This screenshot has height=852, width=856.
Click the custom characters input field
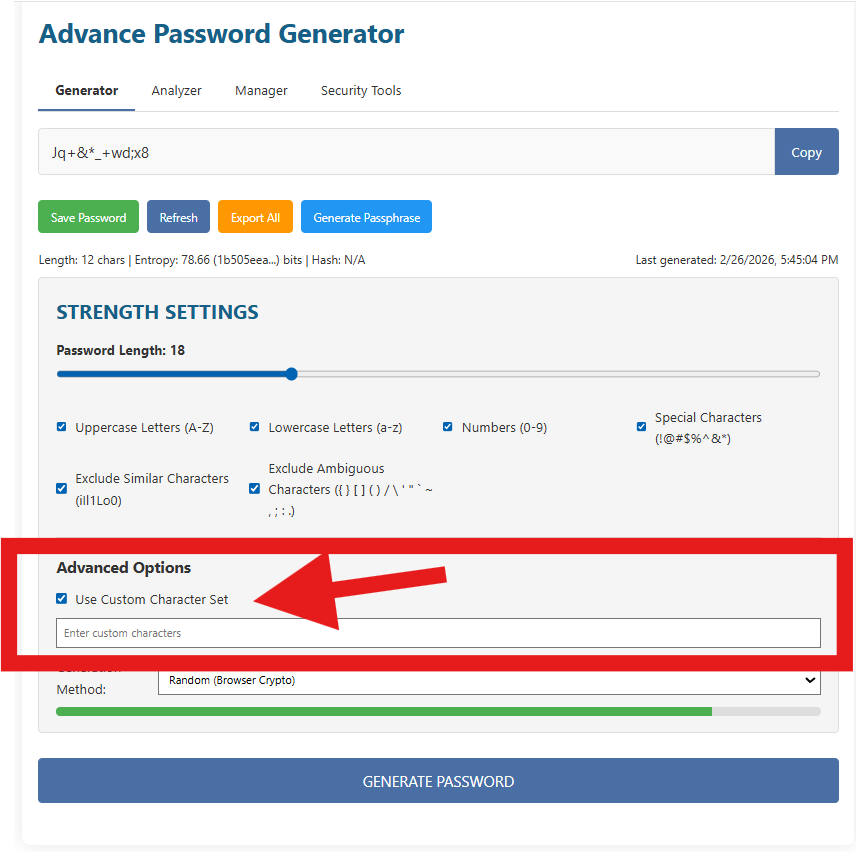[438, 632]
